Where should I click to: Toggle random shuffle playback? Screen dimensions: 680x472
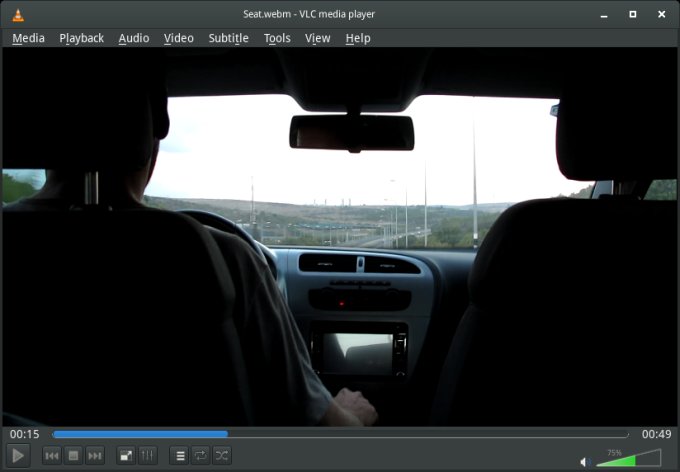[x=222, y=456]
